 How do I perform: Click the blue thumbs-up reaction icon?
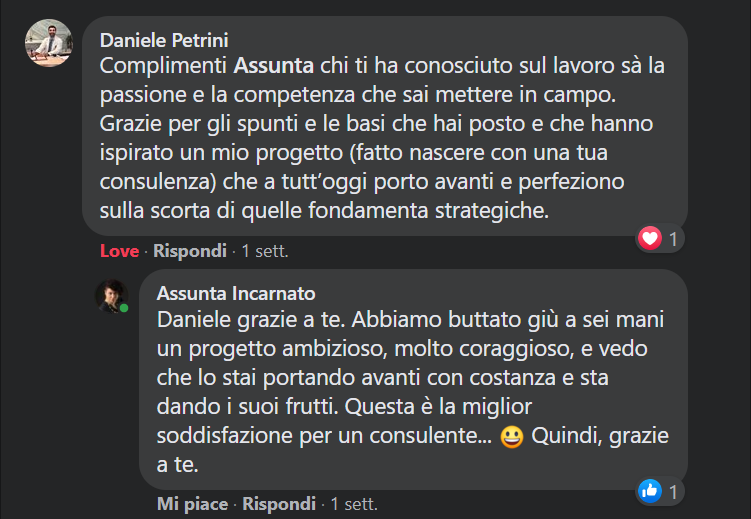[650, 491]
